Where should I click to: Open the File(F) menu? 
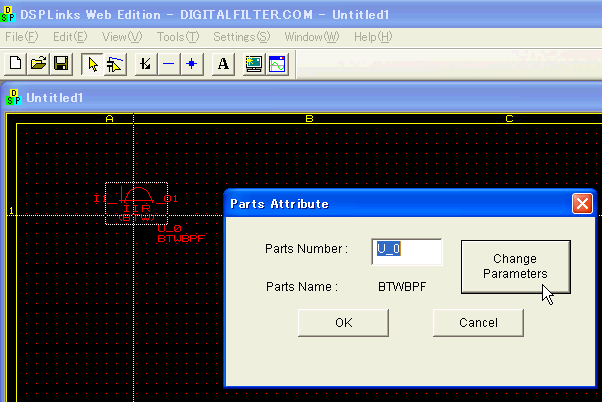point(22,37)
